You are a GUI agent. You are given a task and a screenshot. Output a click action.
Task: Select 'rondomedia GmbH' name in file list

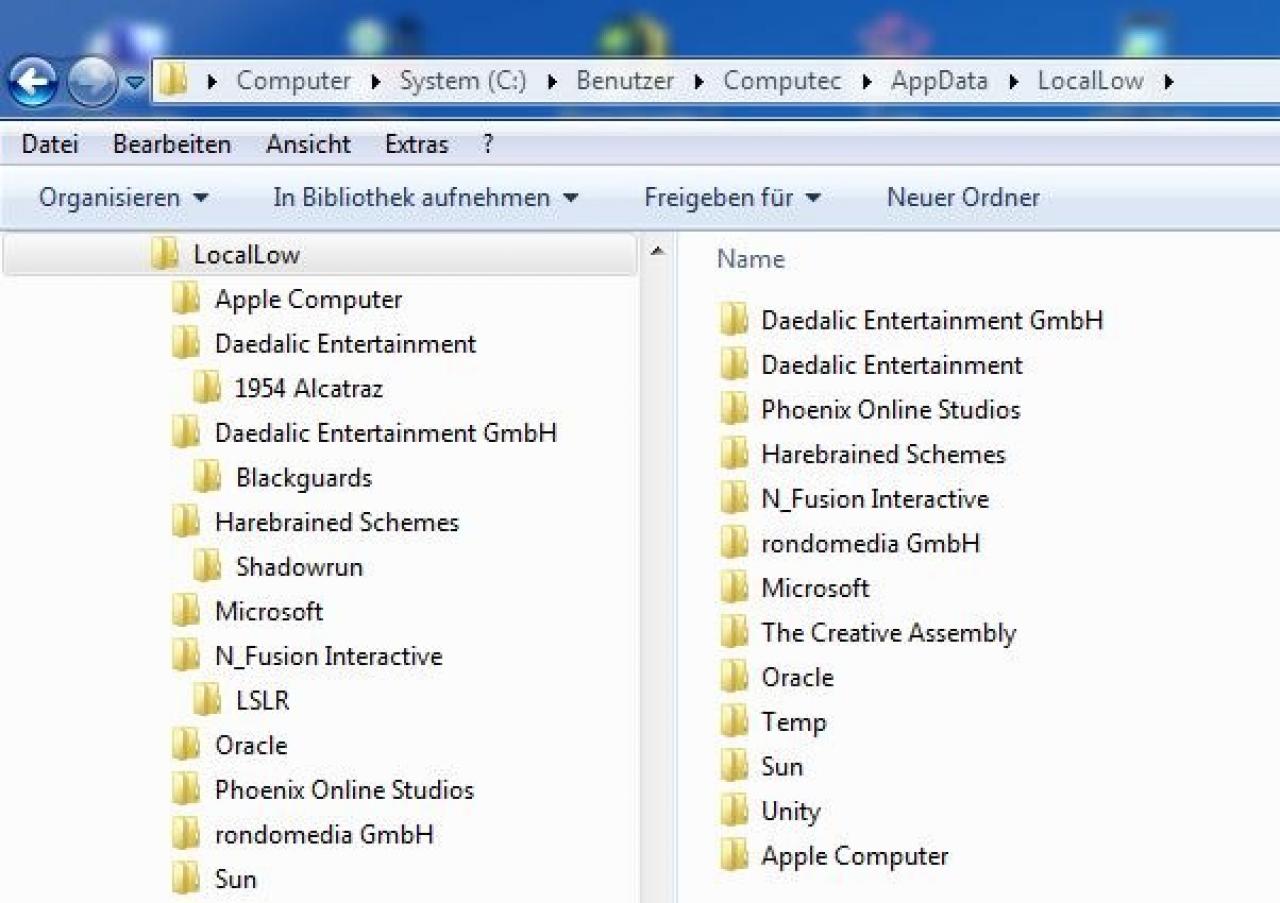pyautogui.click(x=871, y=544)
